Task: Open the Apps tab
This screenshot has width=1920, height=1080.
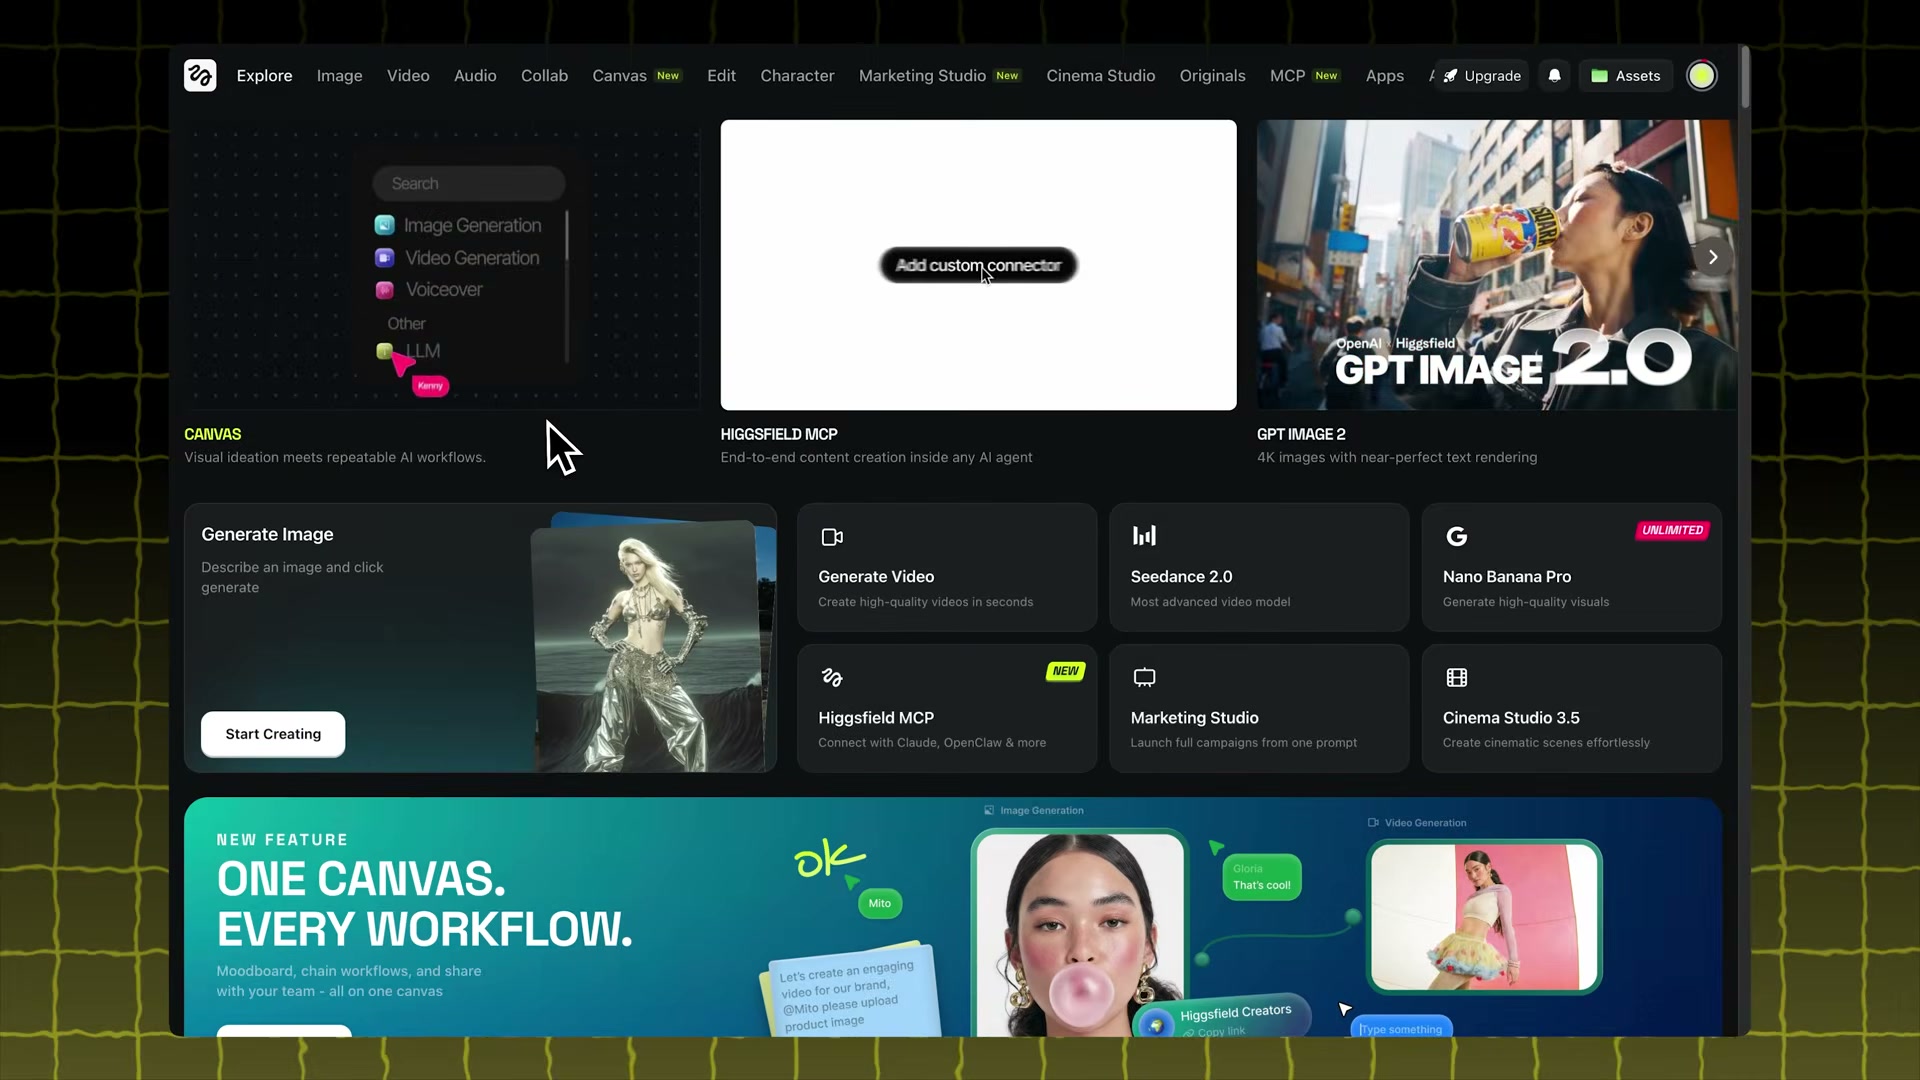Action: [x=1385, y=76]
